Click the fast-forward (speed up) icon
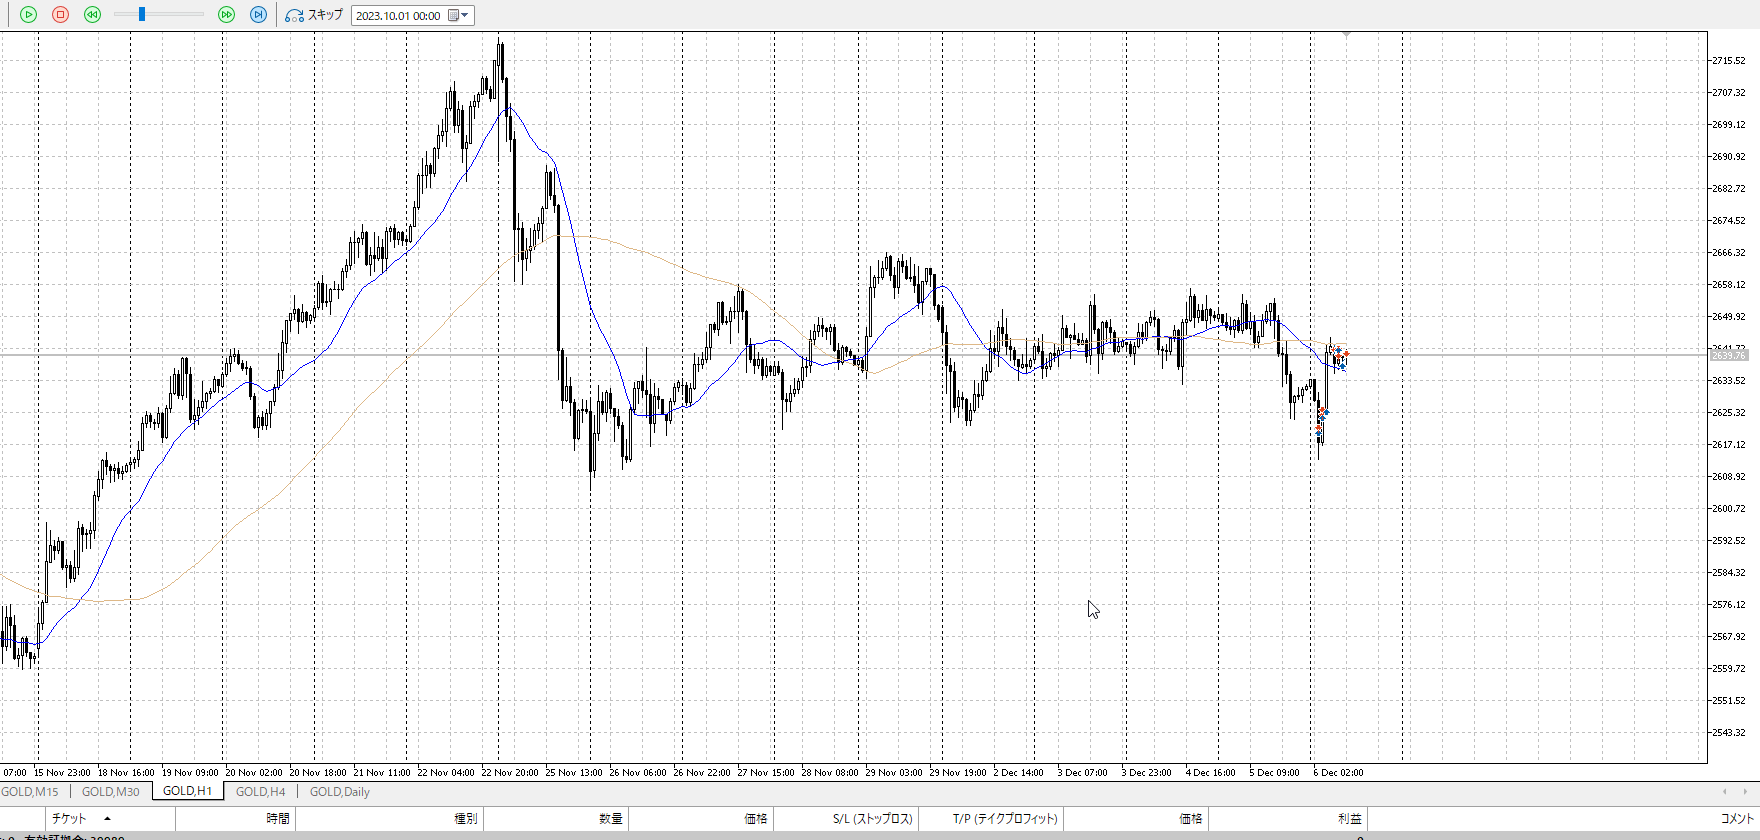Screen dimensions: 1760x840 226,15
